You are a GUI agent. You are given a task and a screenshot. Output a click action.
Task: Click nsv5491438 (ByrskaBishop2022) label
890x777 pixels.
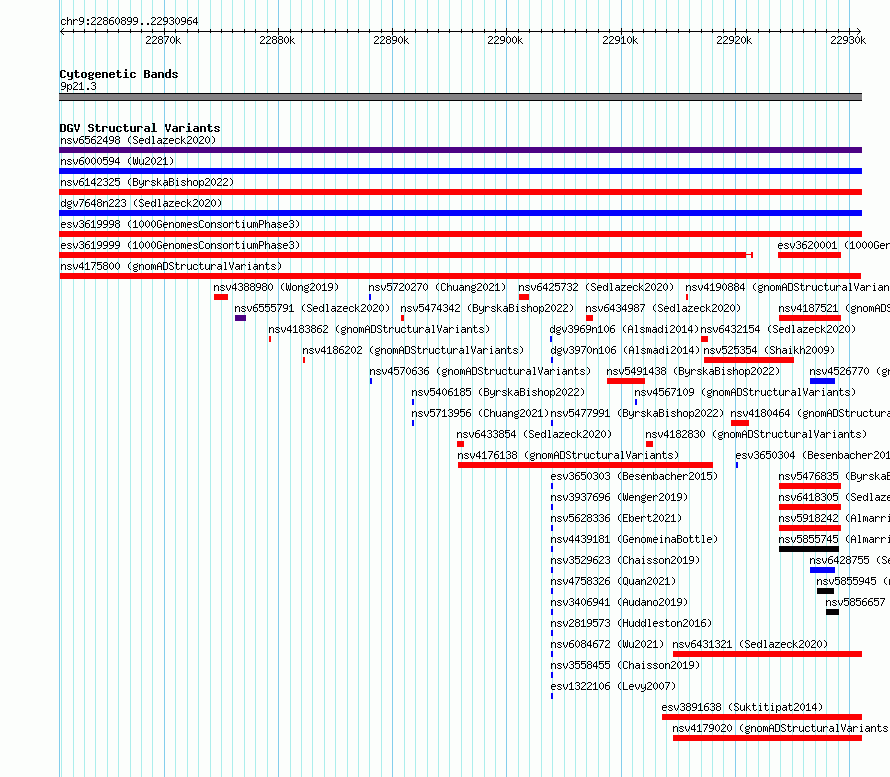[x=693, y=371]
